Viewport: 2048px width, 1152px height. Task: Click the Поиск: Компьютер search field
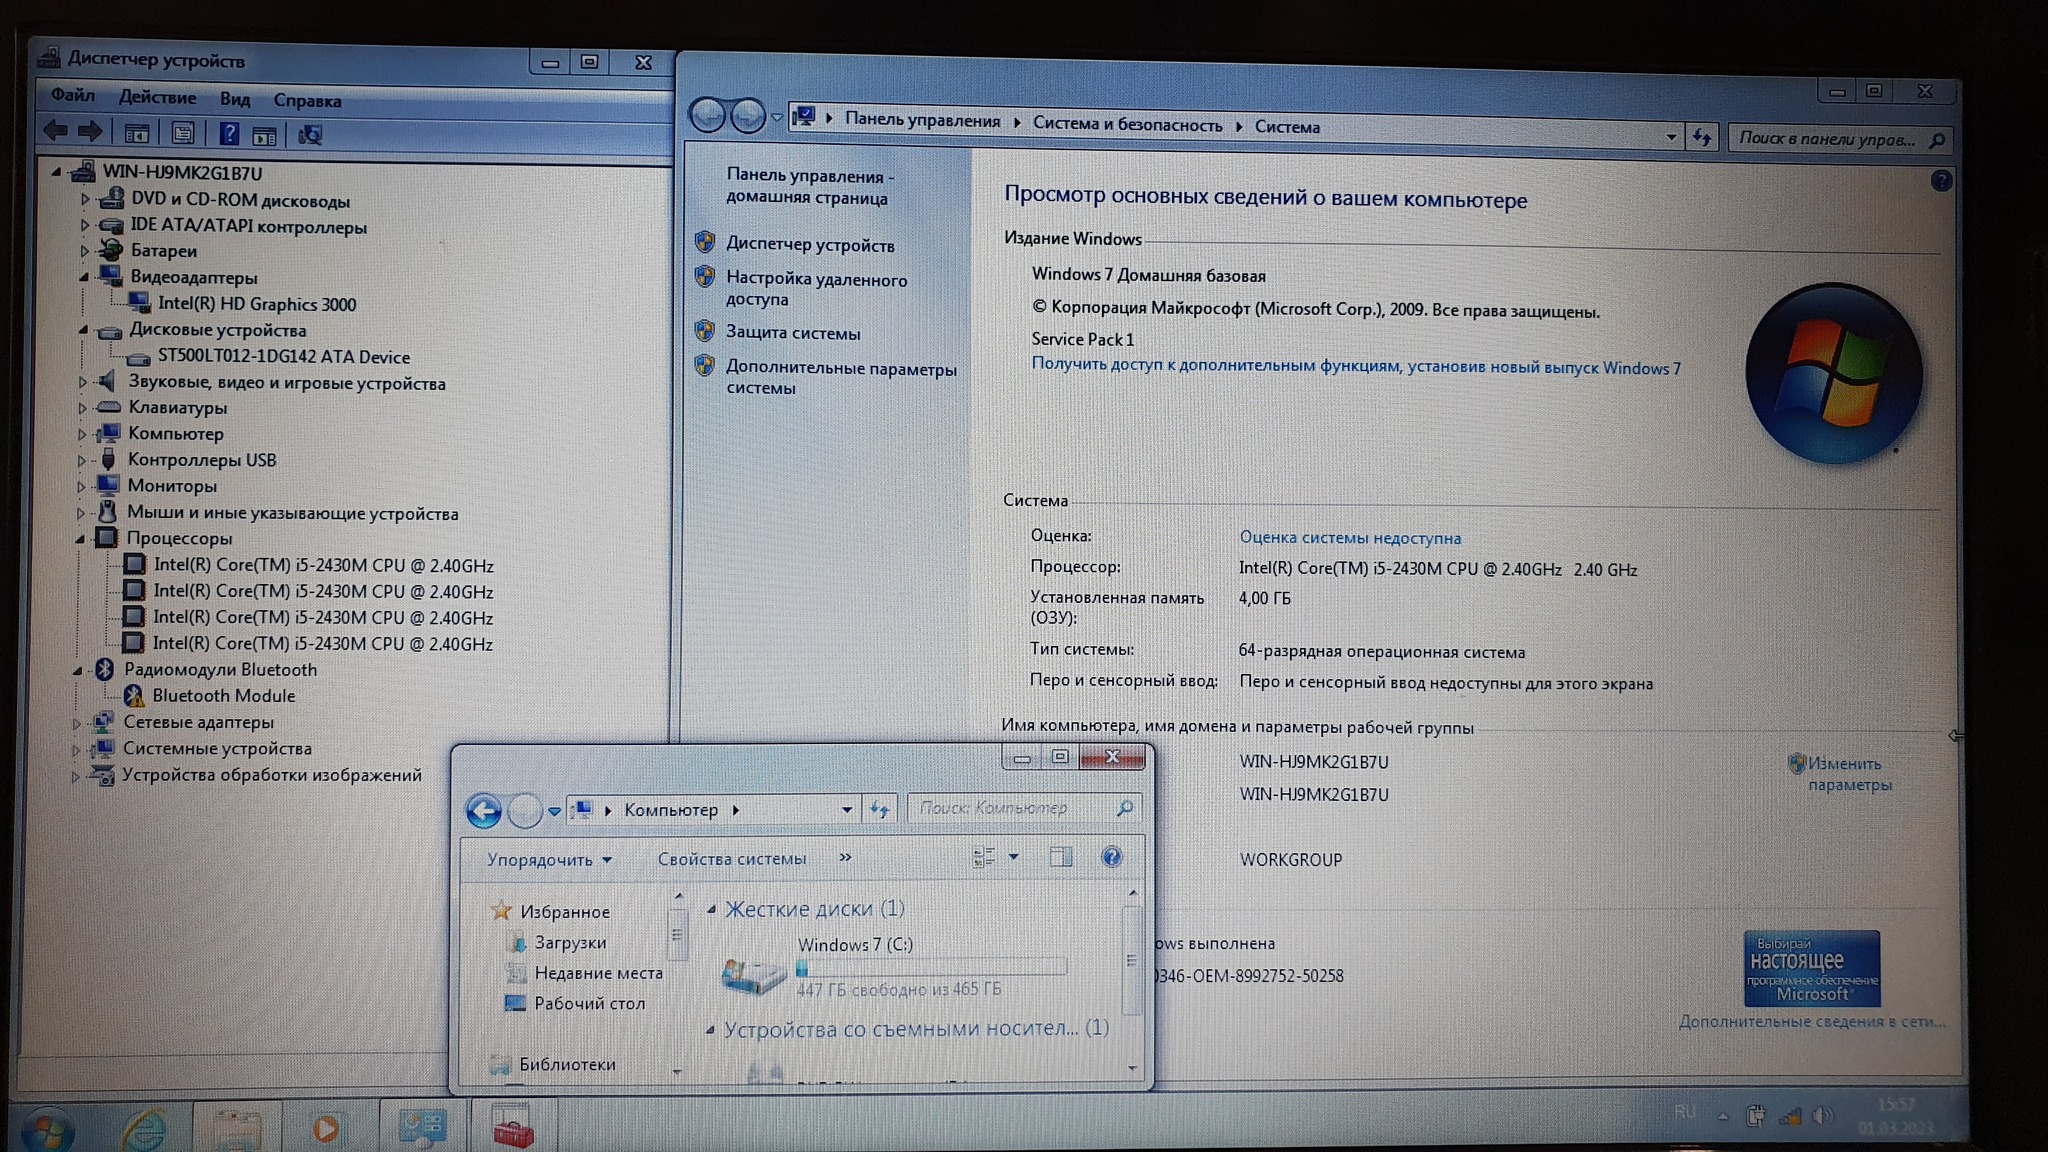pyautogui.click(x=1025, y=808)
